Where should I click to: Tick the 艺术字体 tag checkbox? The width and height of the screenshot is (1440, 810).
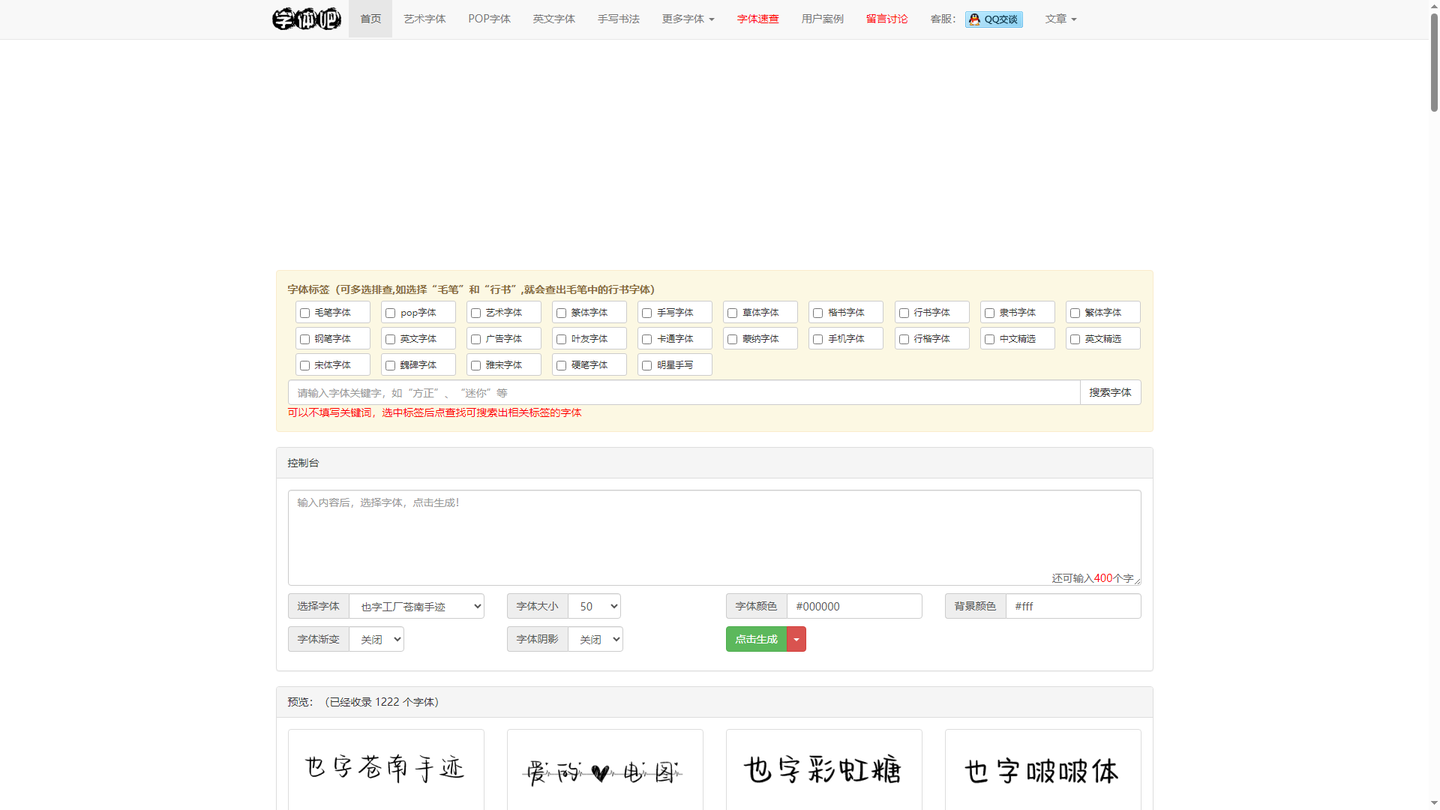[476, 313]
